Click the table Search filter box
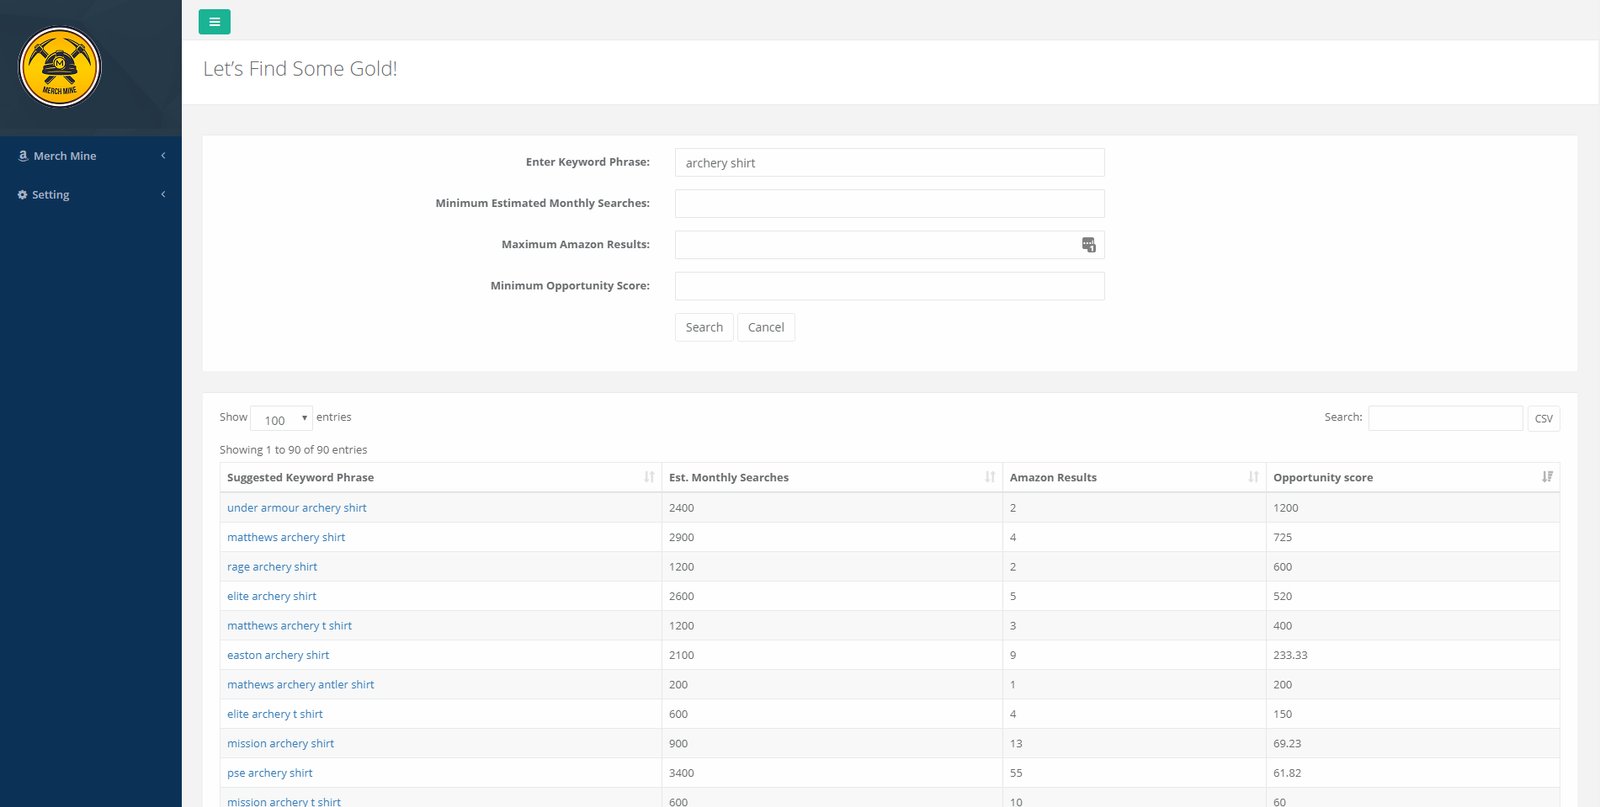This screenshot has height=807, width=1600. click(1444, 418)
